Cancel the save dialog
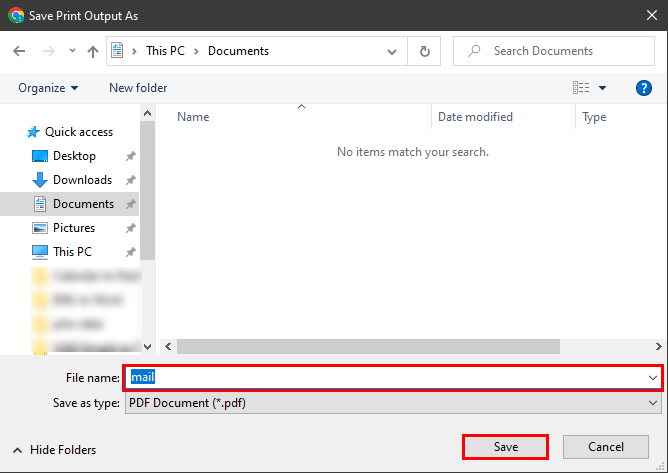The image size is (668, 473). point(606,447)
